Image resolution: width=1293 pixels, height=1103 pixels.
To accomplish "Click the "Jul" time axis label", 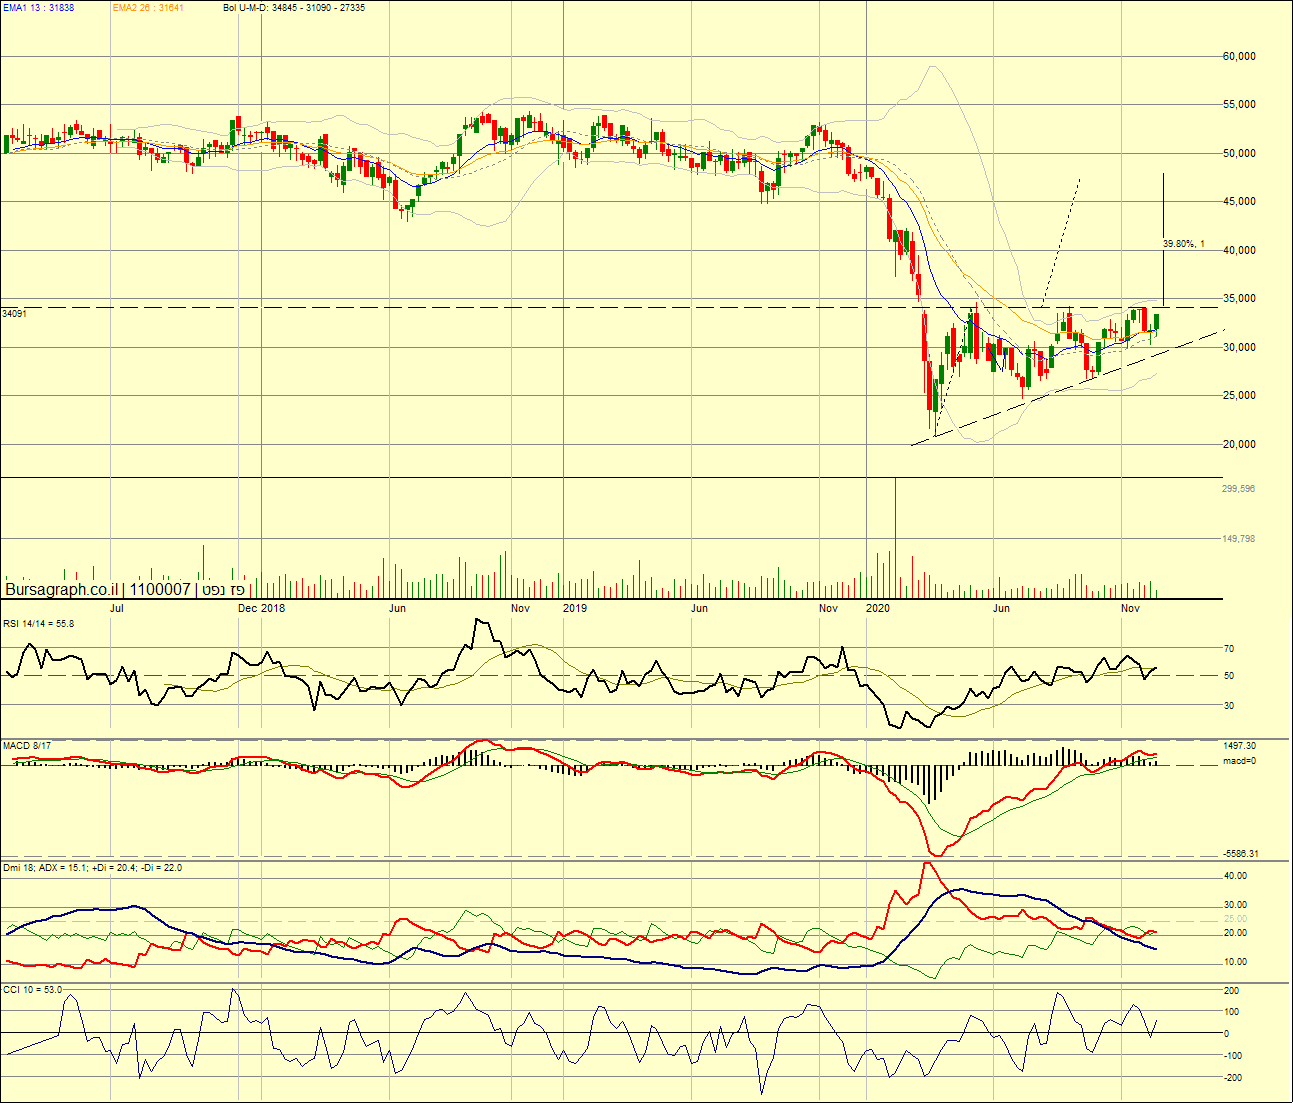I will [x=117, y=608].
